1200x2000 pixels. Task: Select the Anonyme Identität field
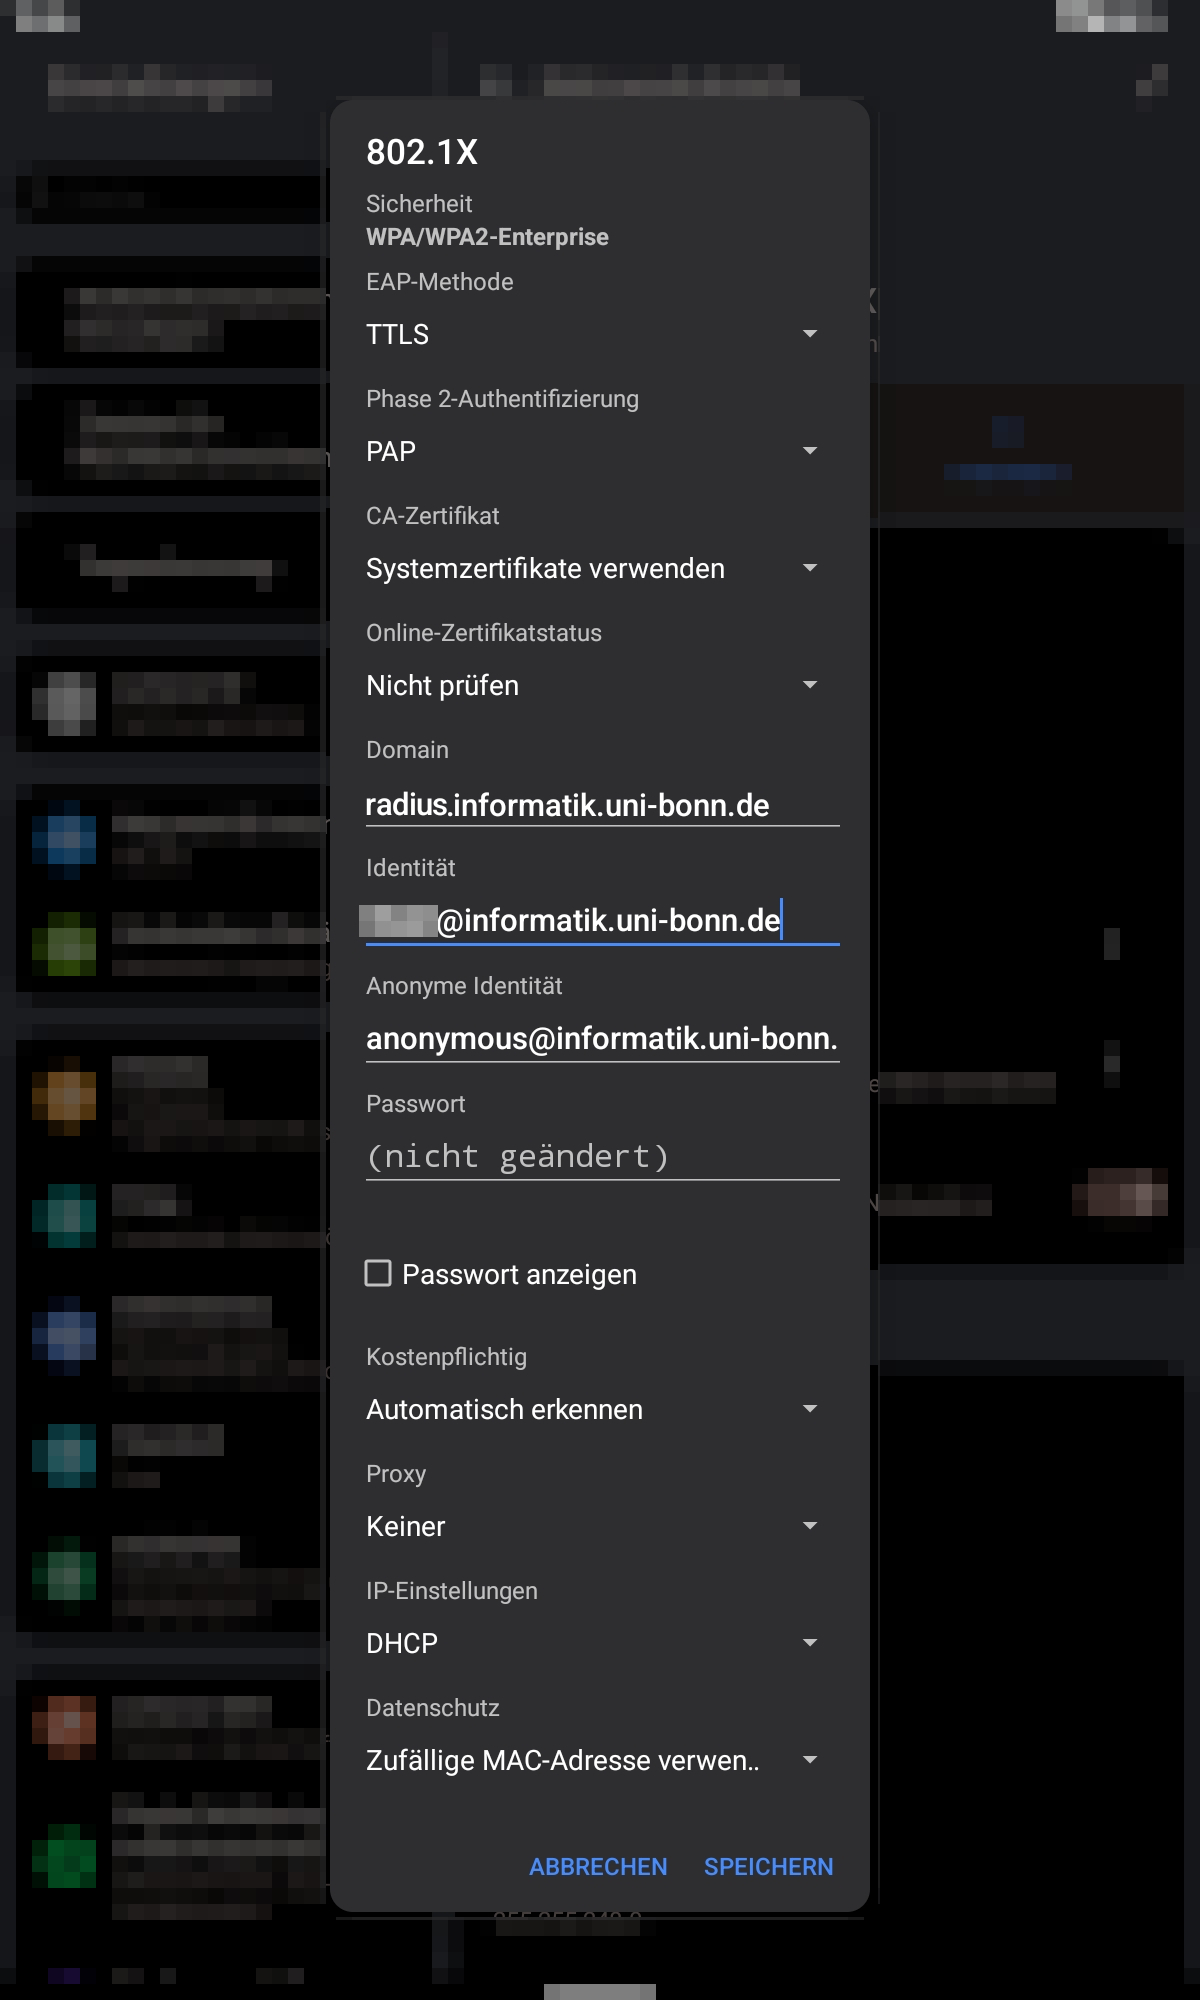coord(602,1038)
